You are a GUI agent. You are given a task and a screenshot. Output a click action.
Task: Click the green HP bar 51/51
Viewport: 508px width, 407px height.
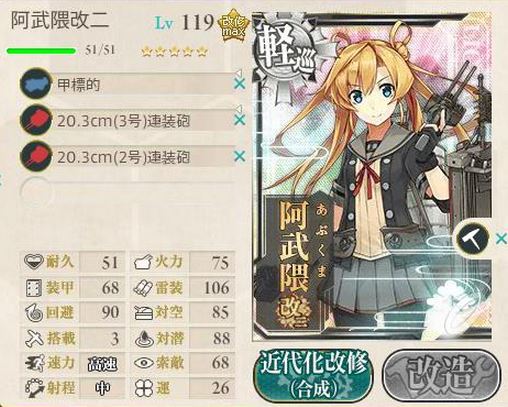pyautogui.click(x=41, y=51)
